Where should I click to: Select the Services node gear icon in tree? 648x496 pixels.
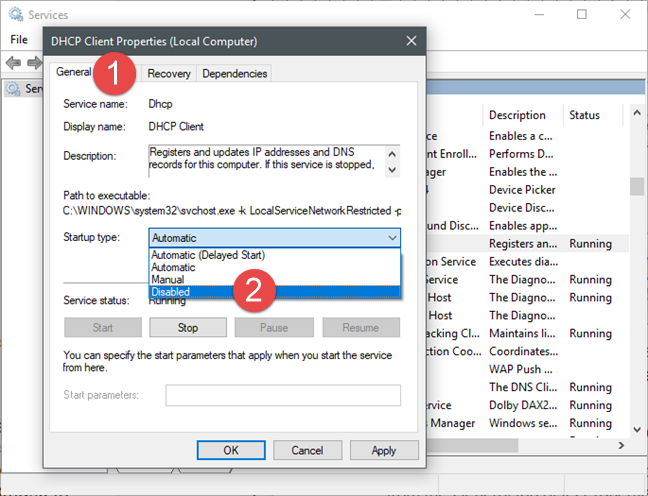(13, 88)
